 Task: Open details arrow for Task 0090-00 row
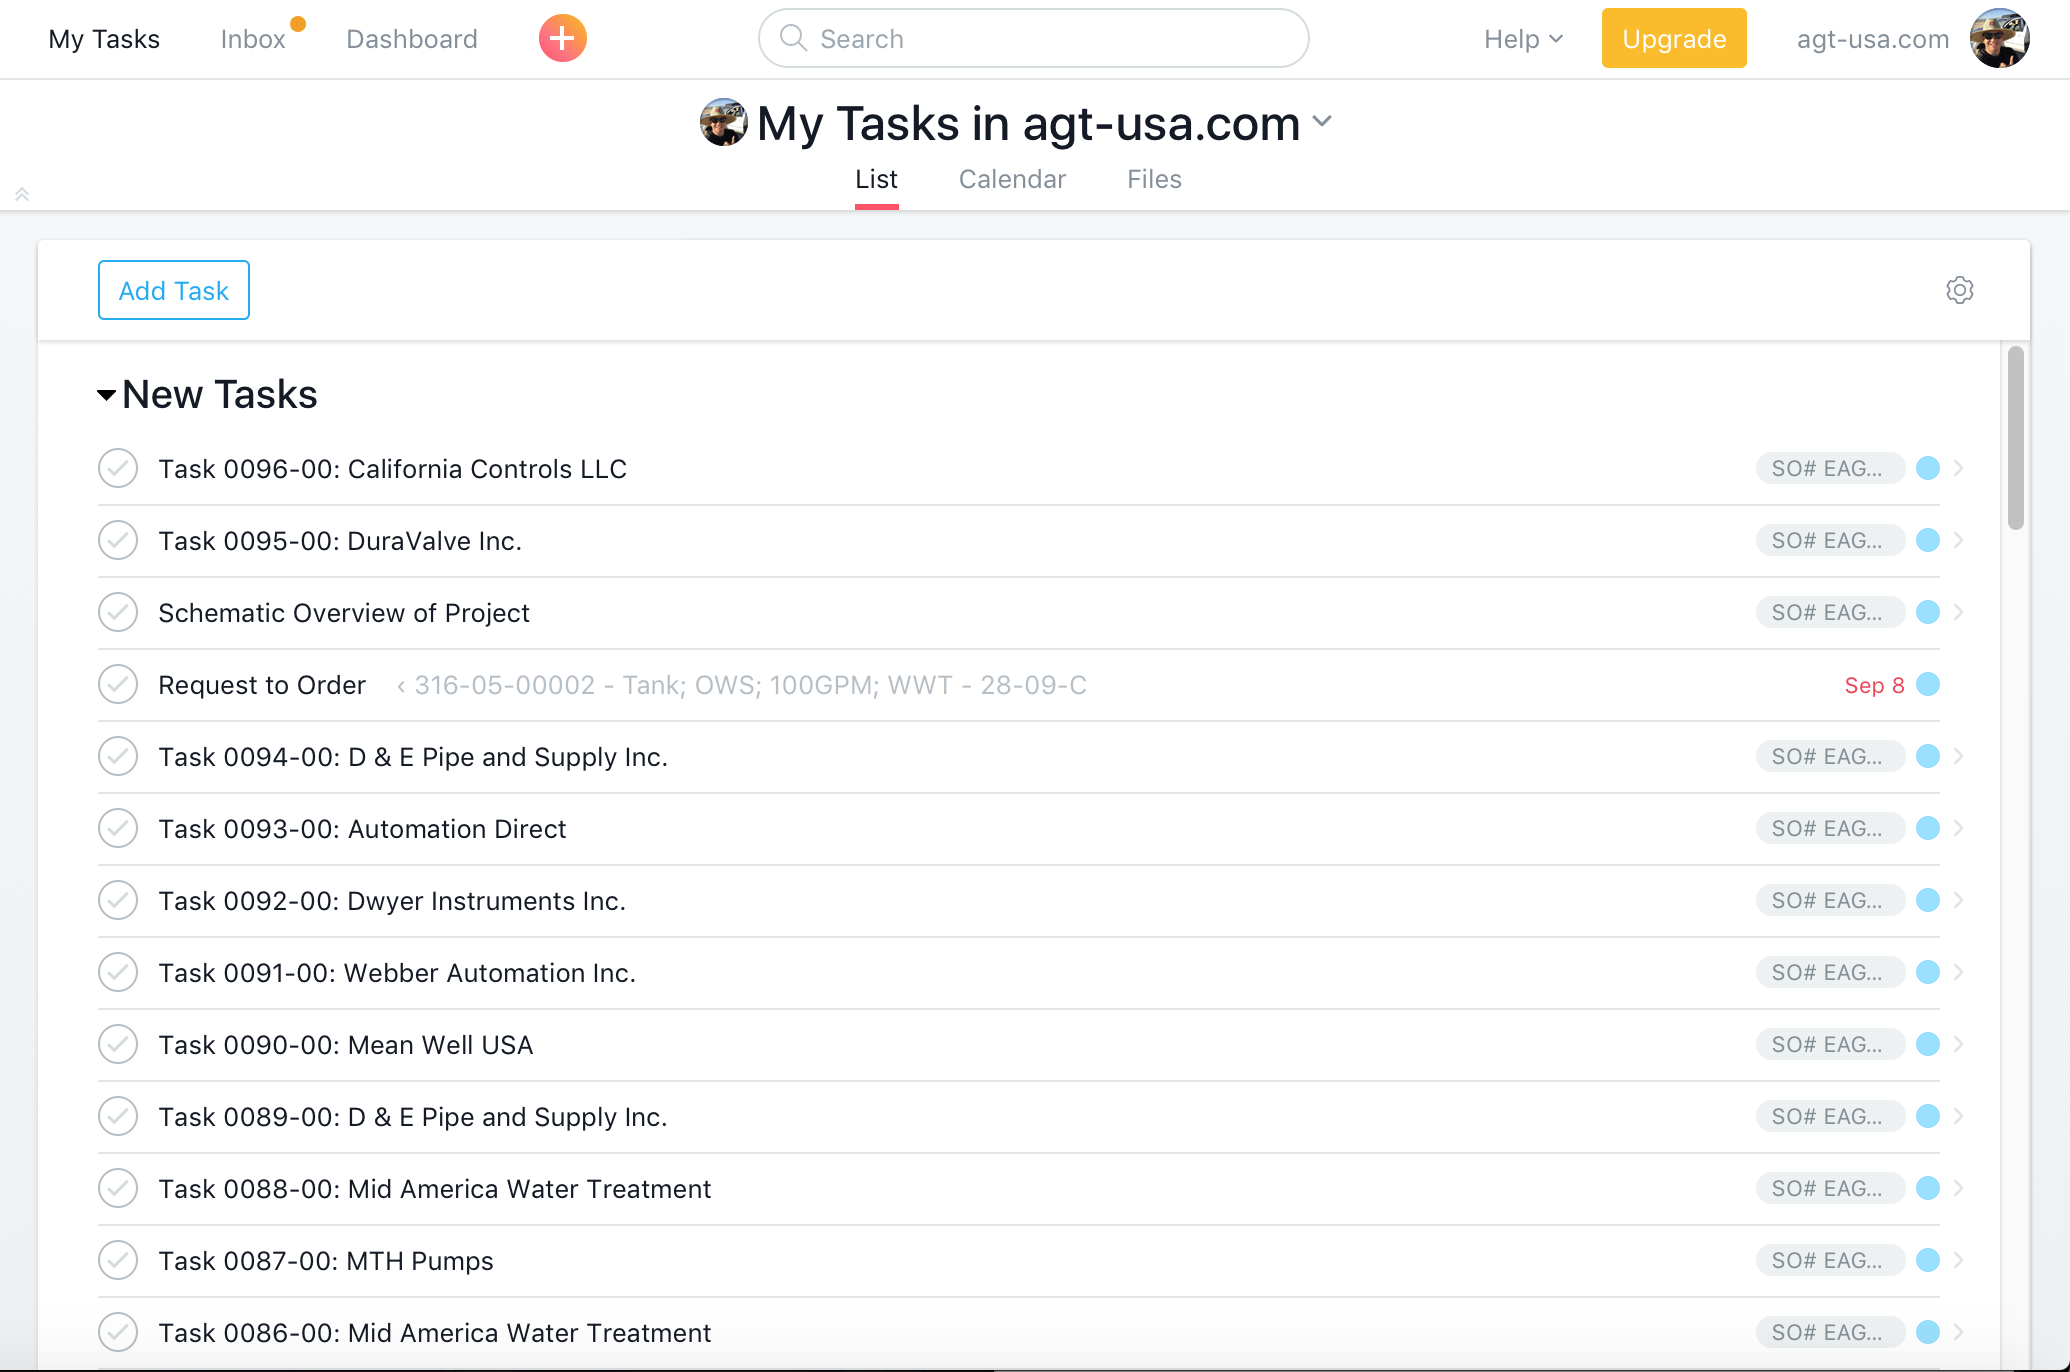coord(1958,1044)
